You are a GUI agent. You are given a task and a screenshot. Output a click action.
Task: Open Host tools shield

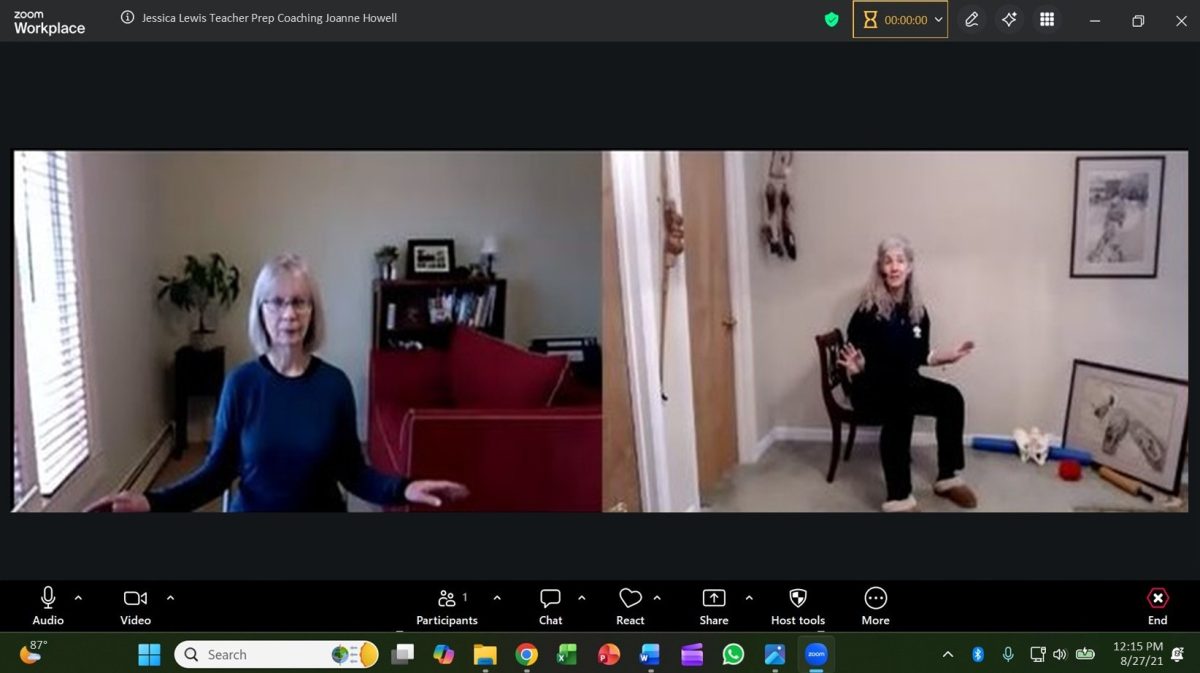tap(797, 606)
